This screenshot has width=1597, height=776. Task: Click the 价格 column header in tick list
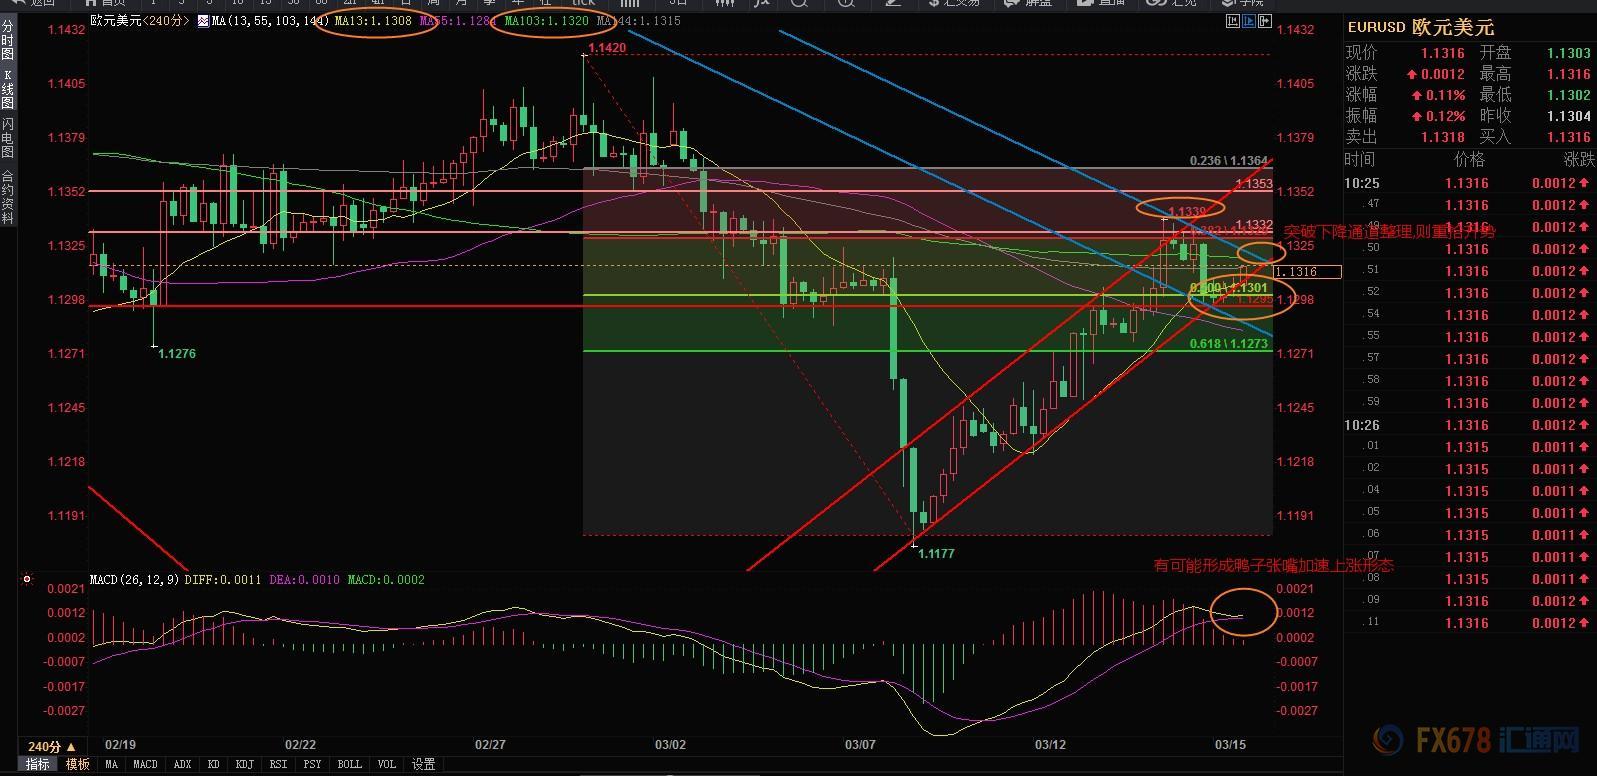coord(1469,159)
